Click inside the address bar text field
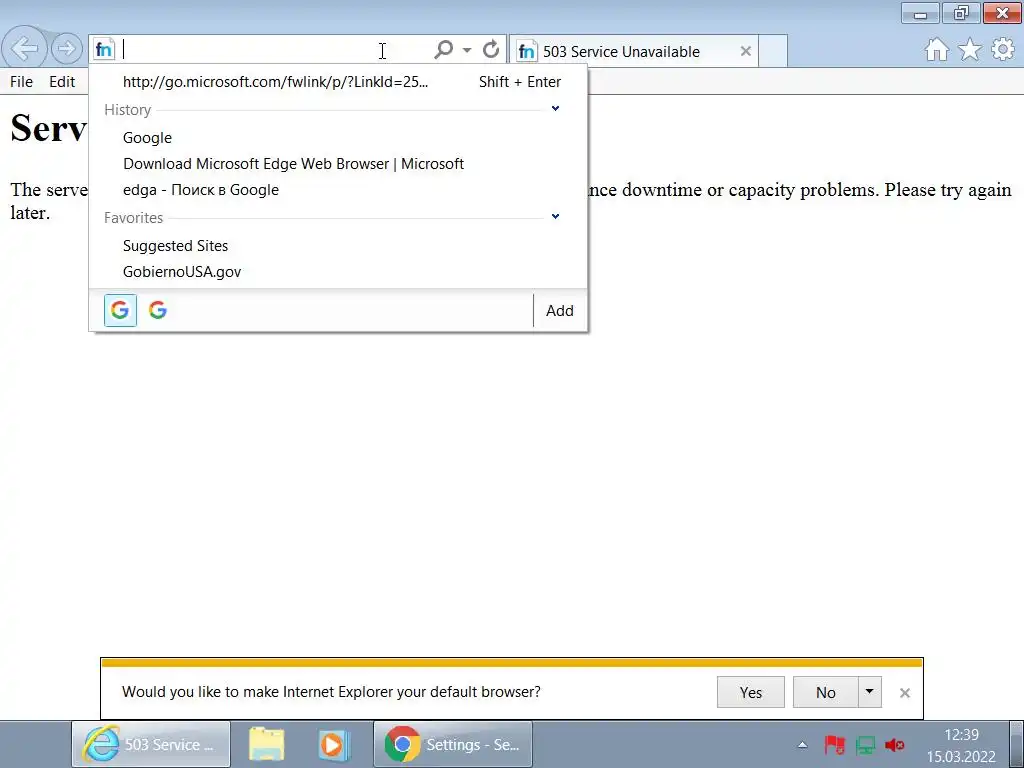The height and width of the screenshot is (768, 1024). tap(274, 50)
